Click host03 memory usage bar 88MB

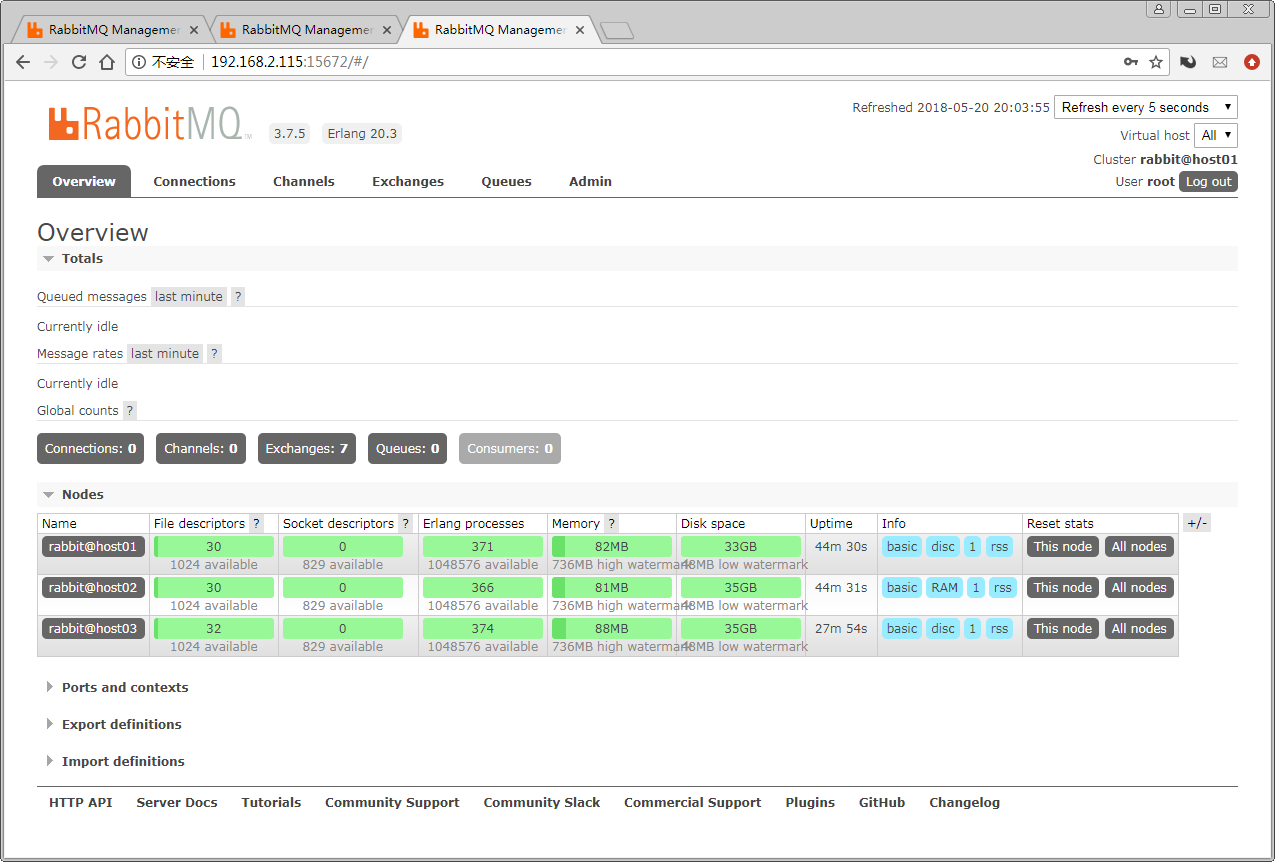612,629
